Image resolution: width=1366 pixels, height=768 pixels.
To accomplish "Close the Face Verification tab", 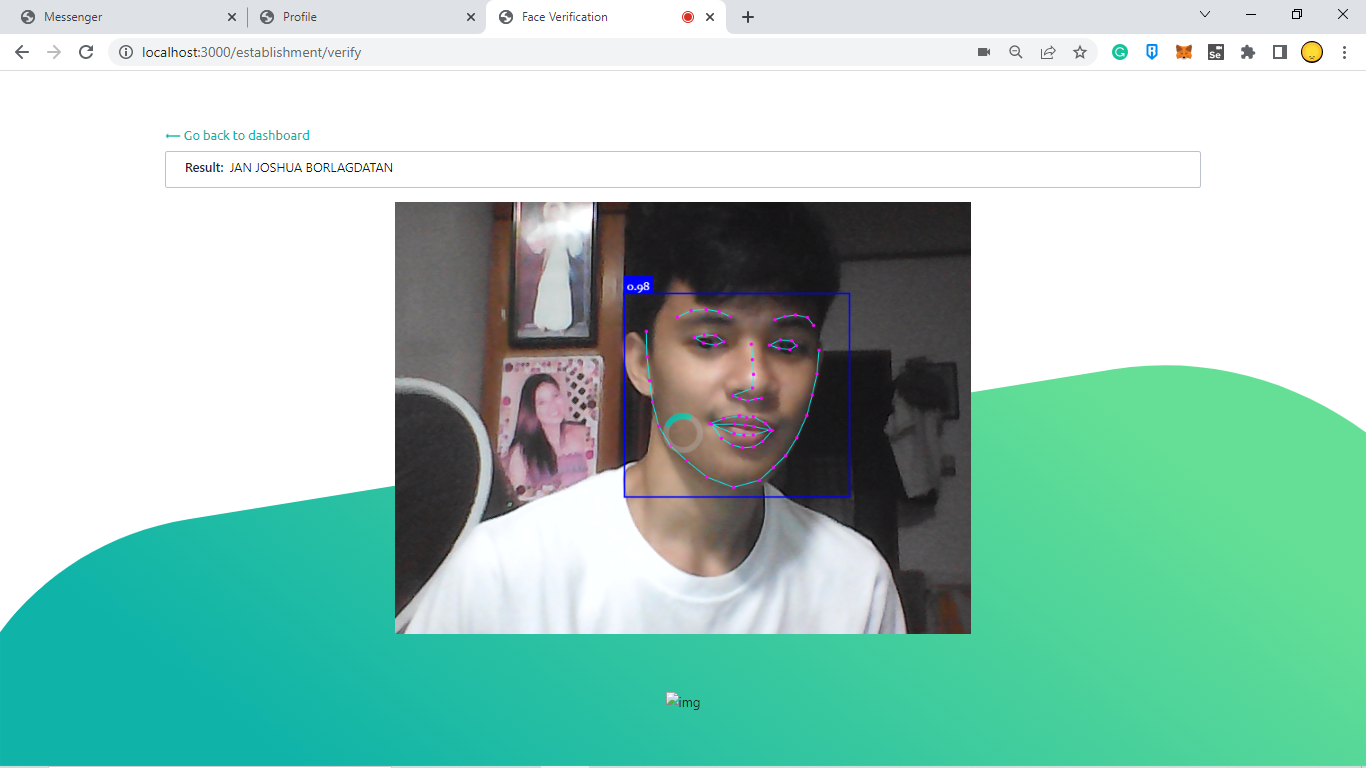I will click(710, 17).
